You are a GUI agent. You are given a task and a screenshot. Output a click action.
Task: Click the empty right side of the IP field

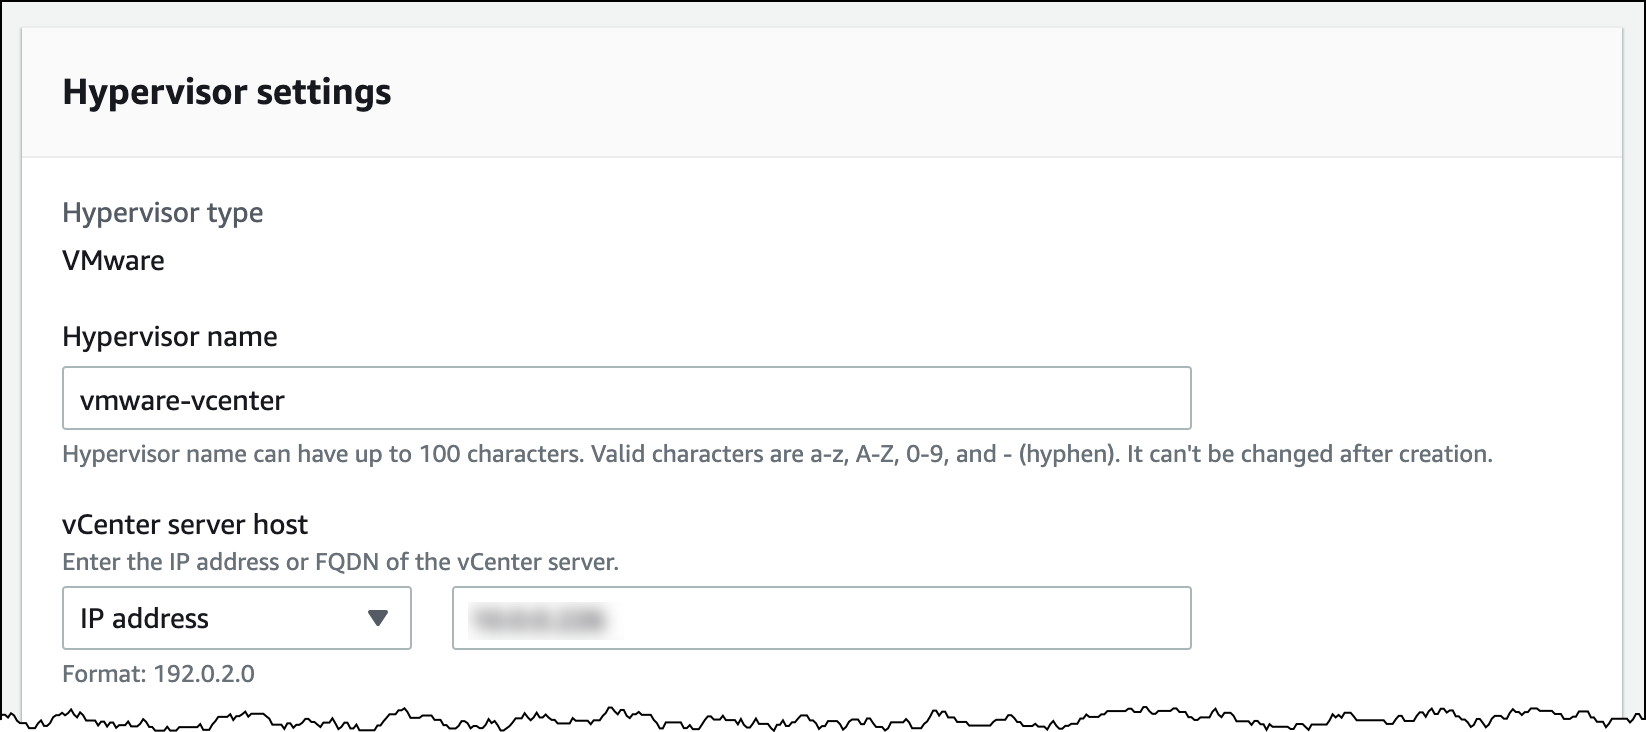pyautogui.click(x=1000, y=618)
